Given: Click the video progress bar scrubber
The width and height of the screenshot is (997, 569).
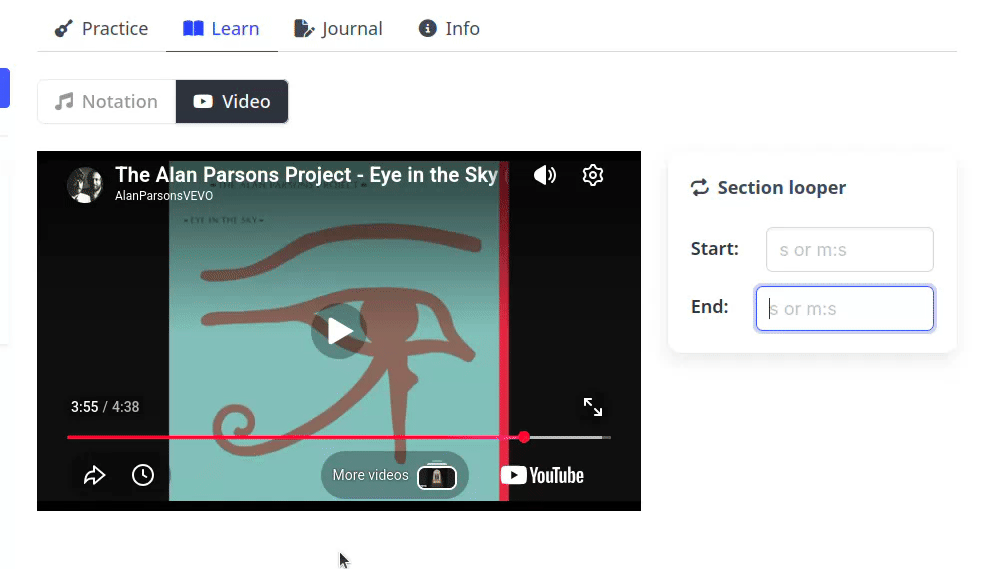Looking at the screenshot, I should pyautogui.click(x=524, y=437).
